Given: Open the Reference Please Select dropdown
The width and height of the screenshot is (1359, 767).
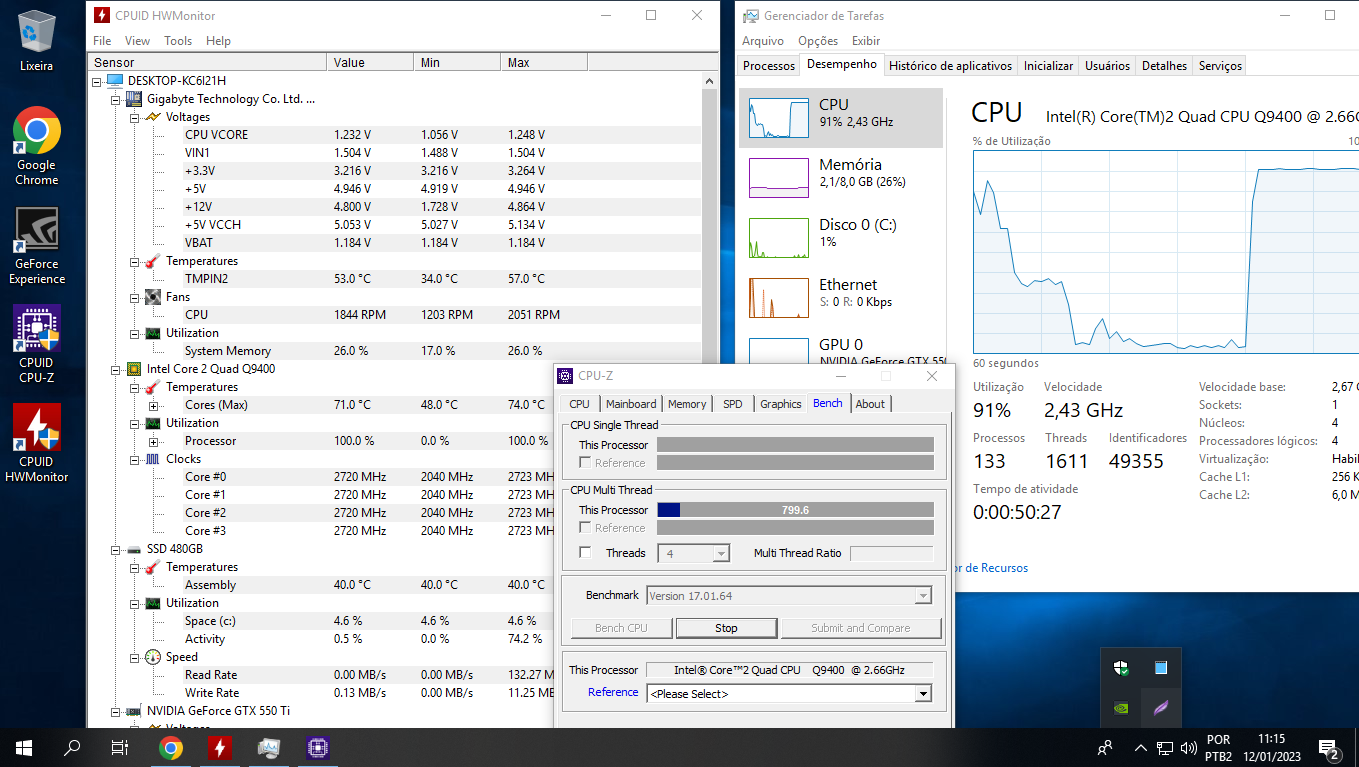Looking at the screenshot, I should (x=789, y=693).
